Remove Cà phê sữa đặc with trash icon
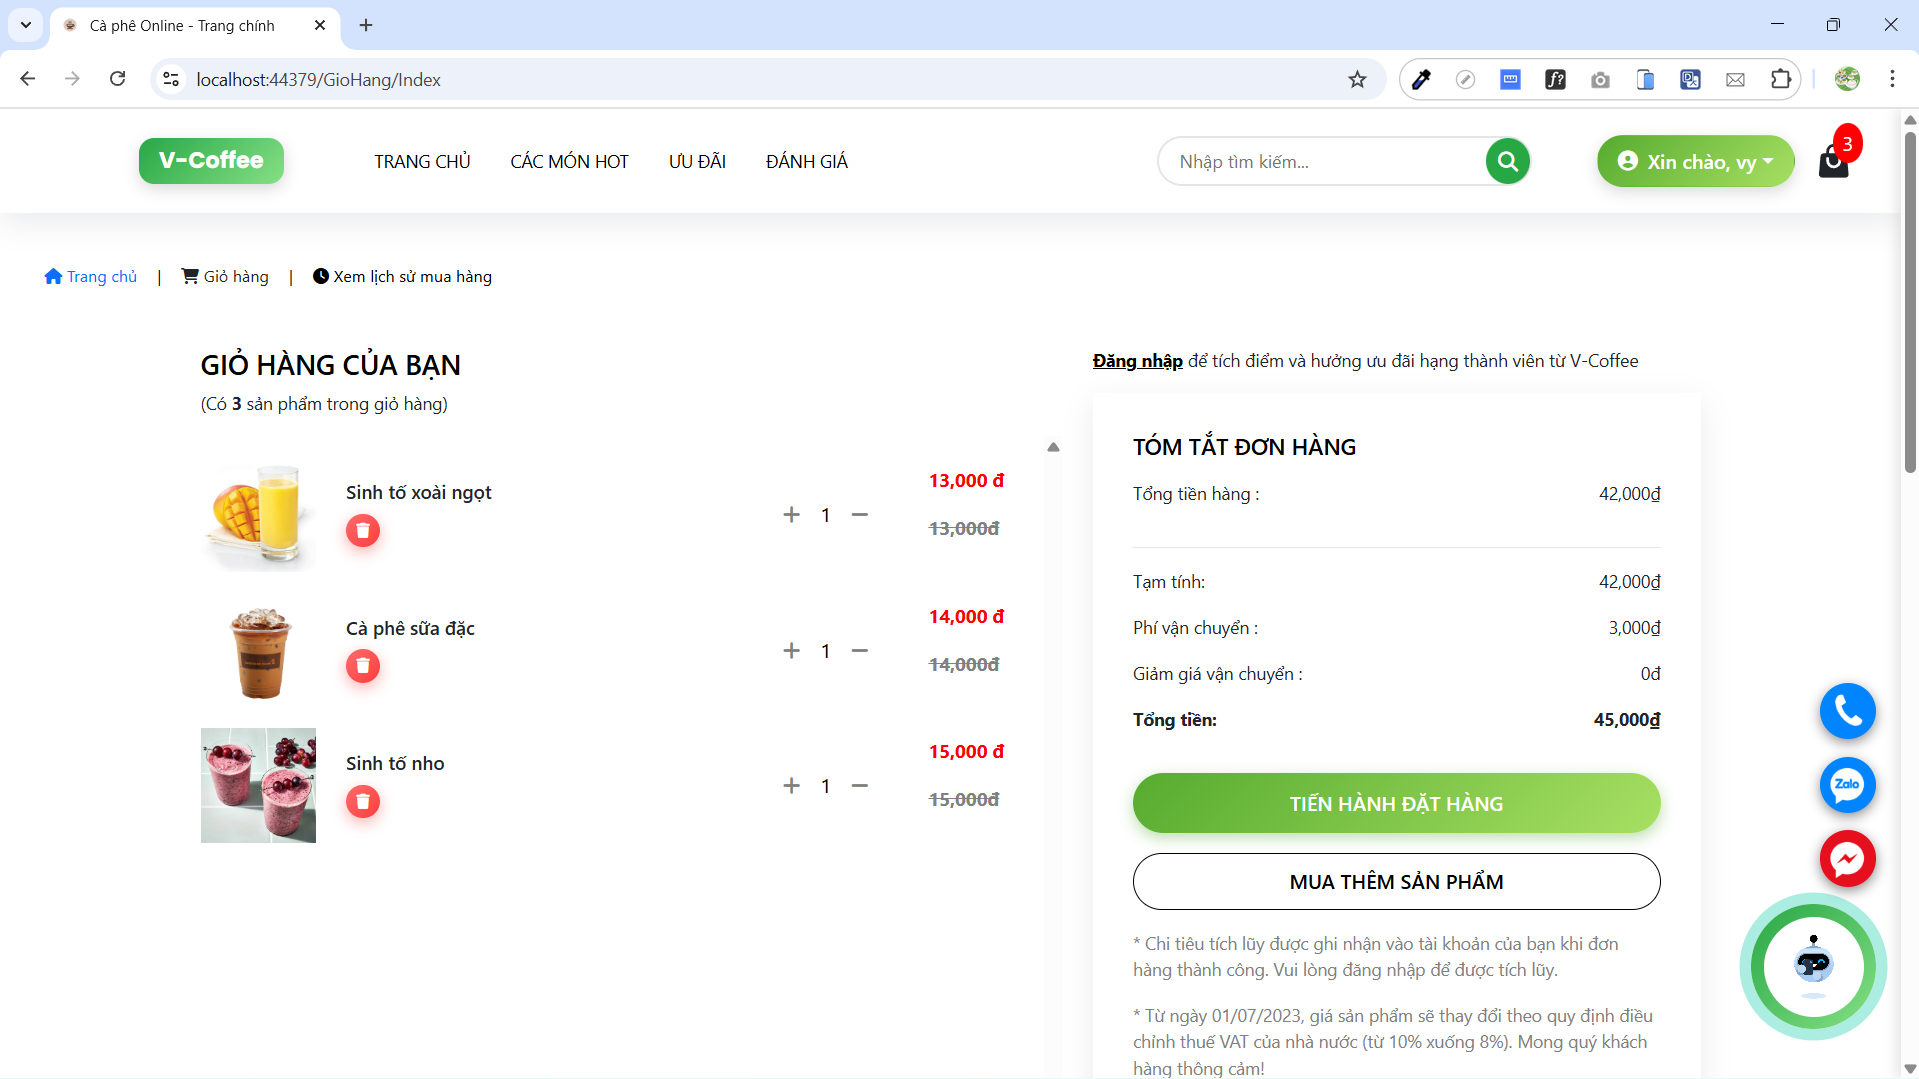This screenshot has width=1919, height=1079. pos(363,666)
